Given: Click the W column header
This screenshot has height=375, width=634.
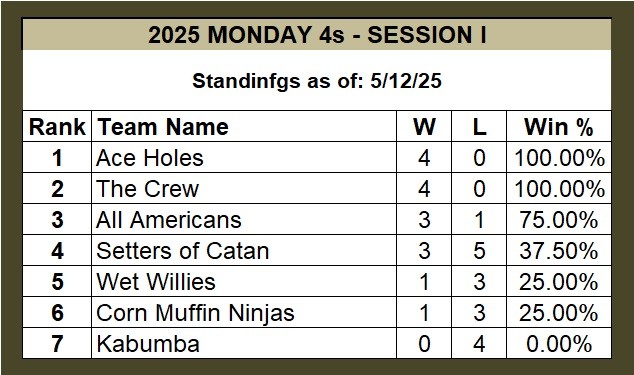Looking at the screenshot, I should coord(424,127).
